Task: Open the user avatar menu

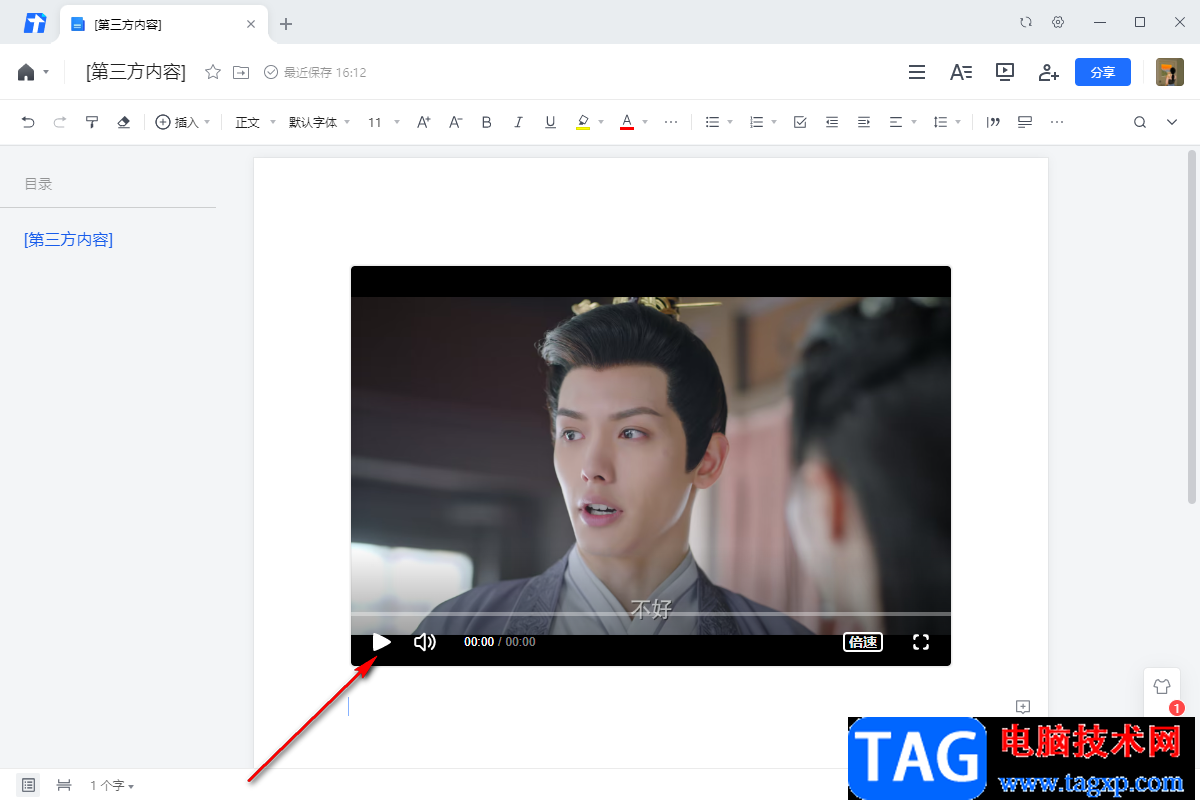Action: 1170,72
